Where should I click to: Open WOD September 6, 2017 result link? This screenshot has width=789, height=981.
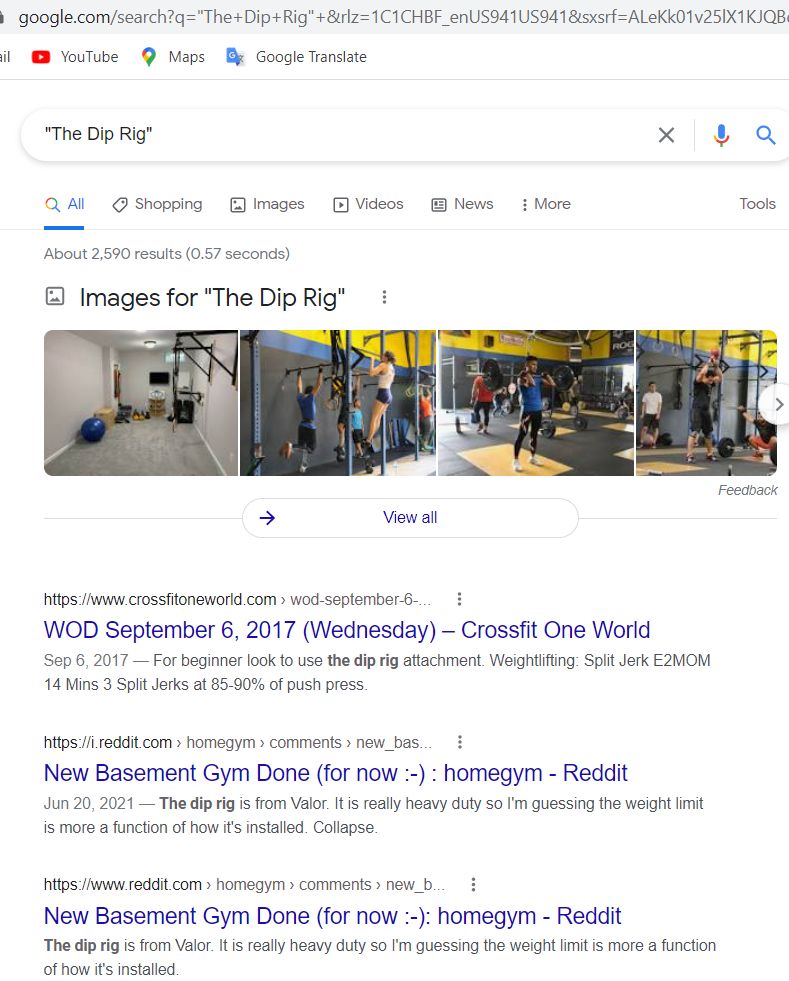coord(347,630)
